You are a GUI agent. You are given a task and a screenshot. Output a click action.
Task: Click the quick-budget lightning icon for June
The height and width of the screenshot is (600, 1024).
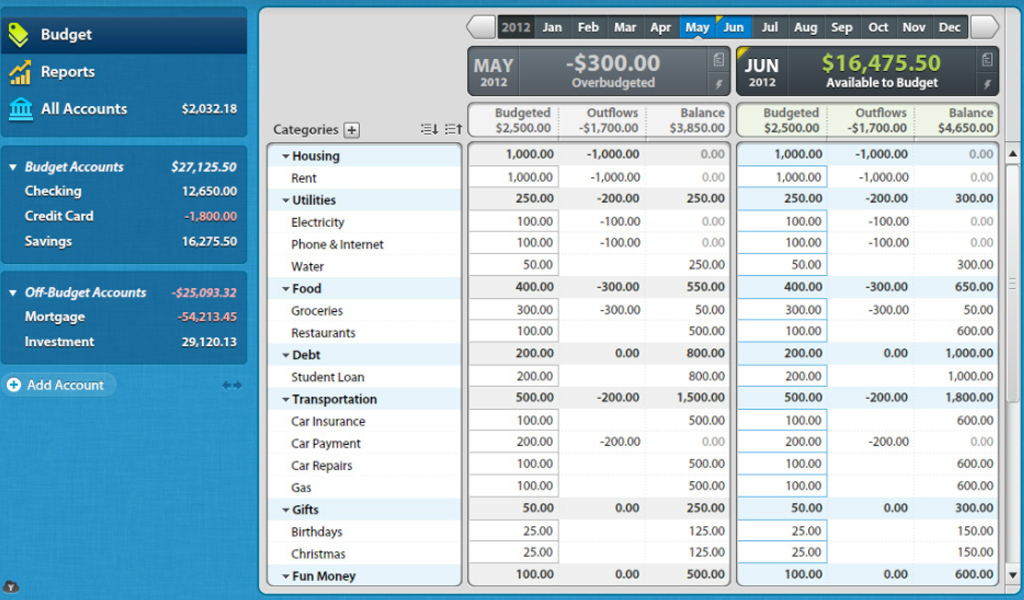tap(986, 85)
